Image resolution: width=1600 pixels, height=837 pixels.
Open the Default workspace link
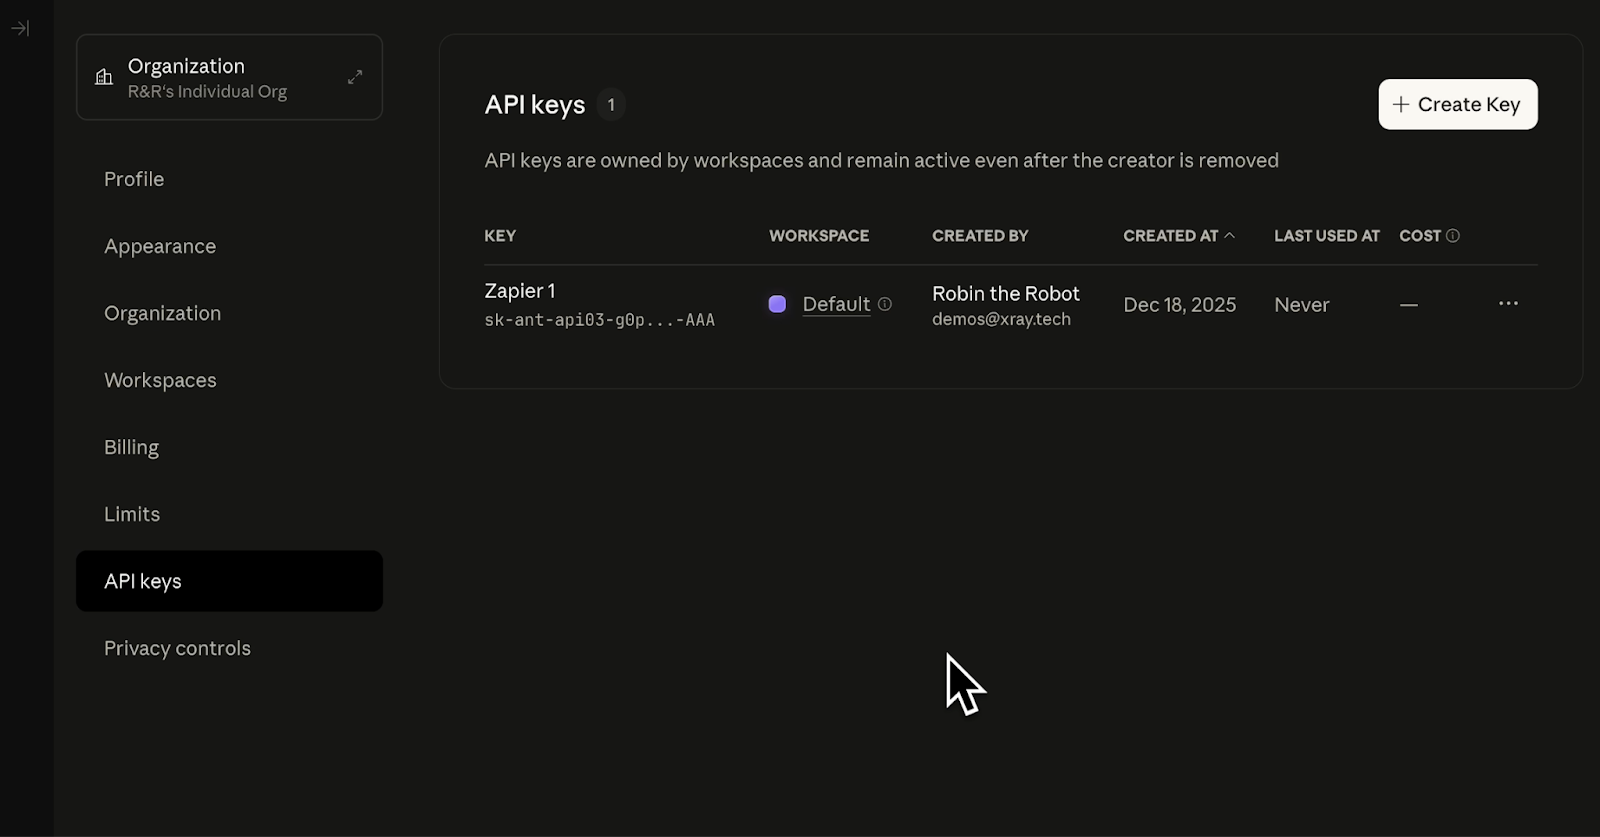pyautogui.click(x=836, y=304)
